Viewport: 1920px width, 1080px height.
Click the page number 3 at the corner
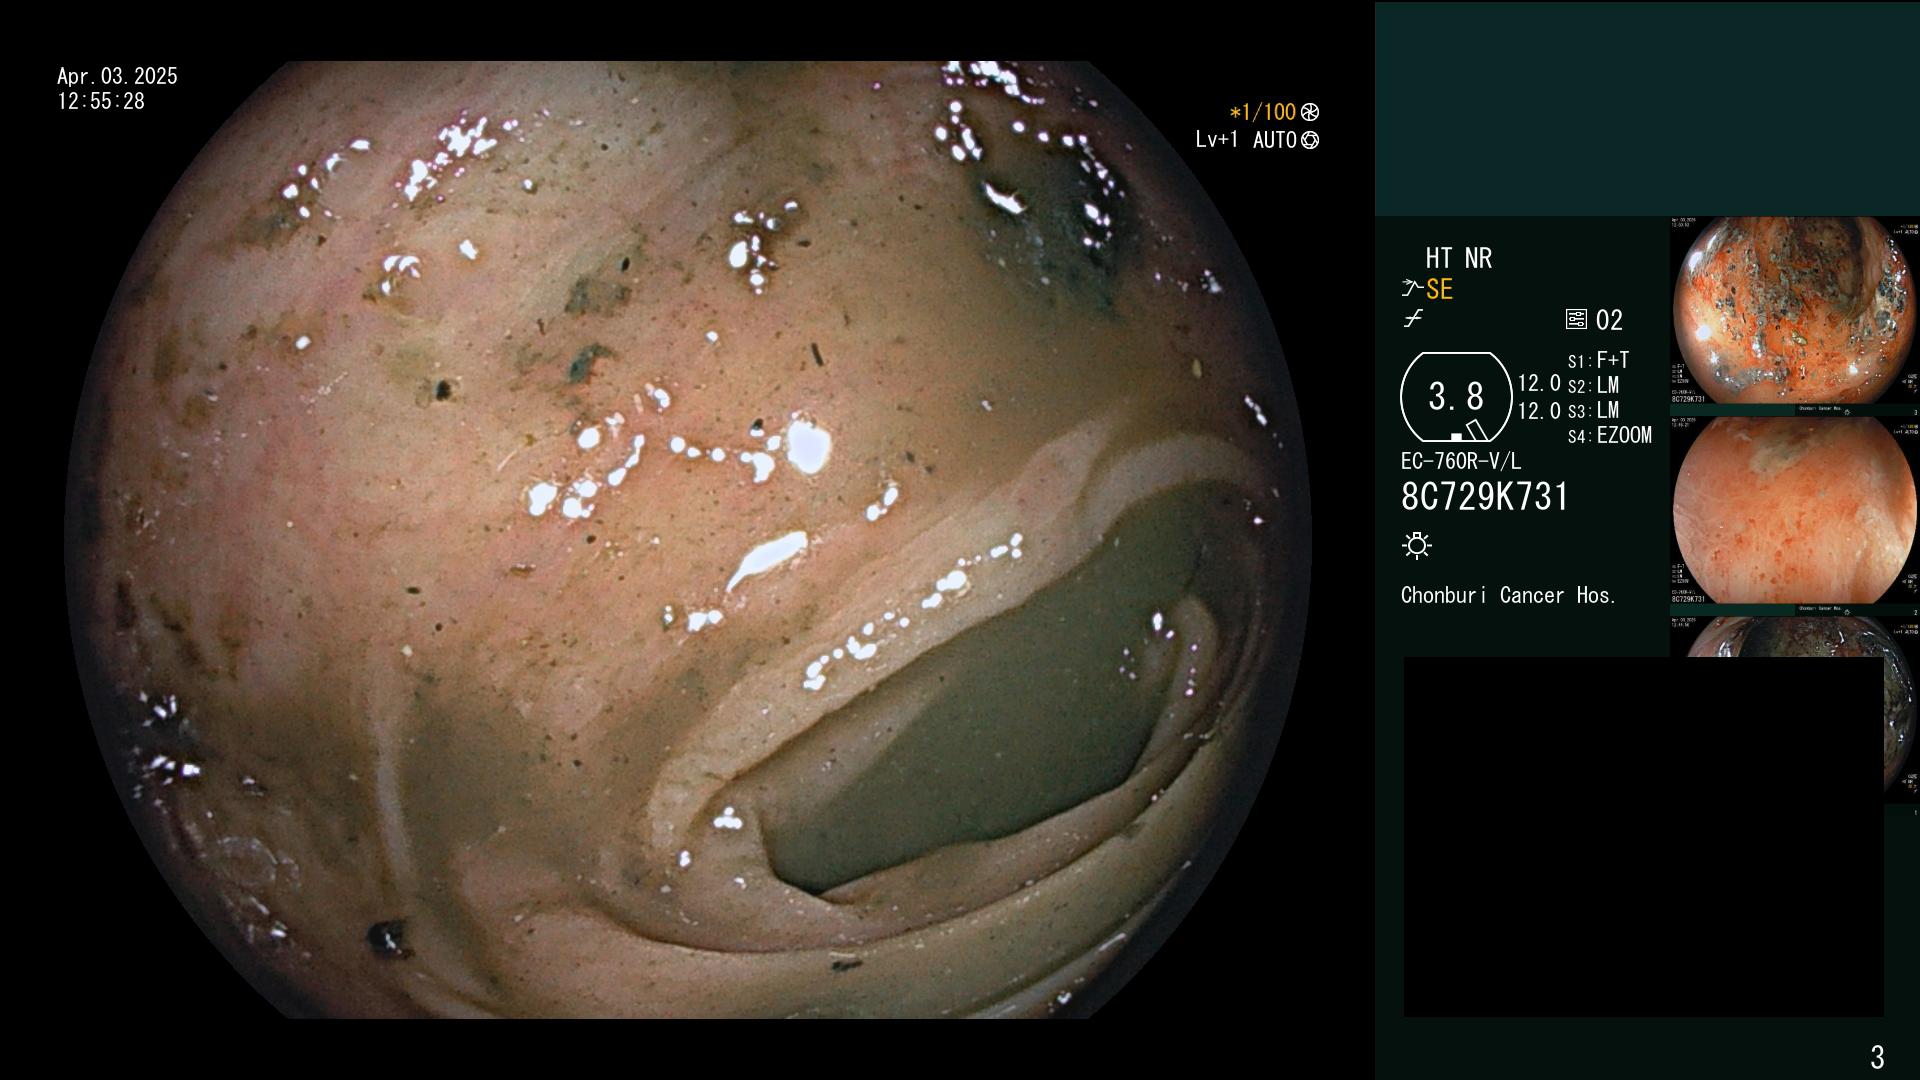click(x=1877, y=1056)
